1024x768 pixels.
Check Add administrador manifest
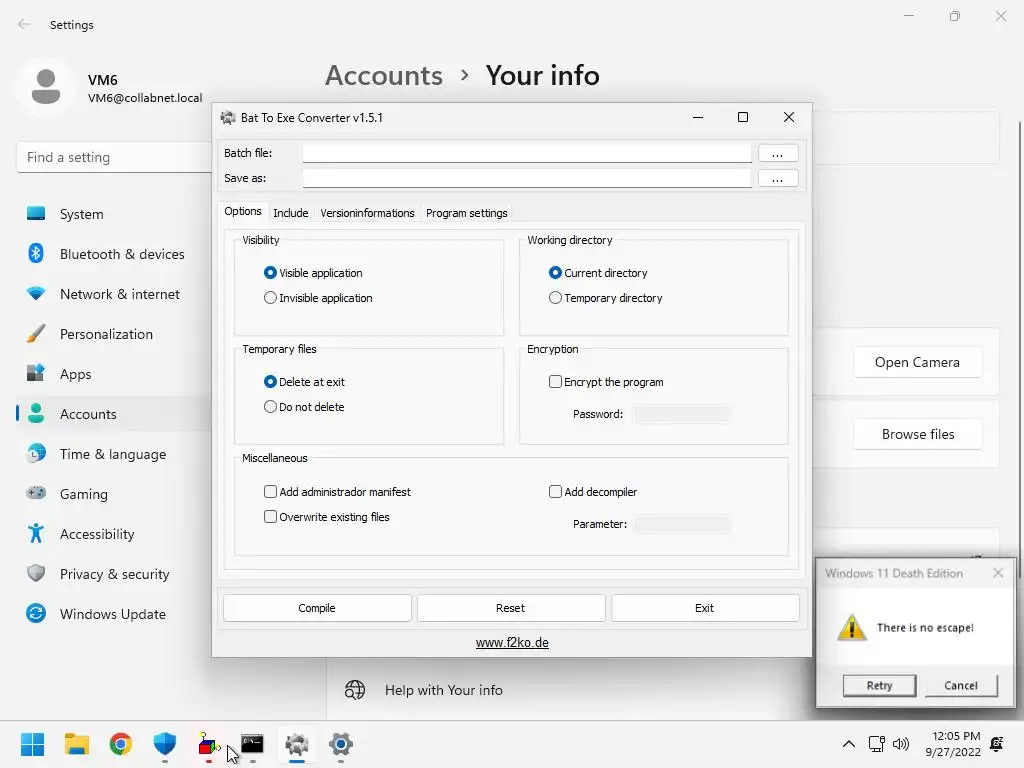point(270,491)
